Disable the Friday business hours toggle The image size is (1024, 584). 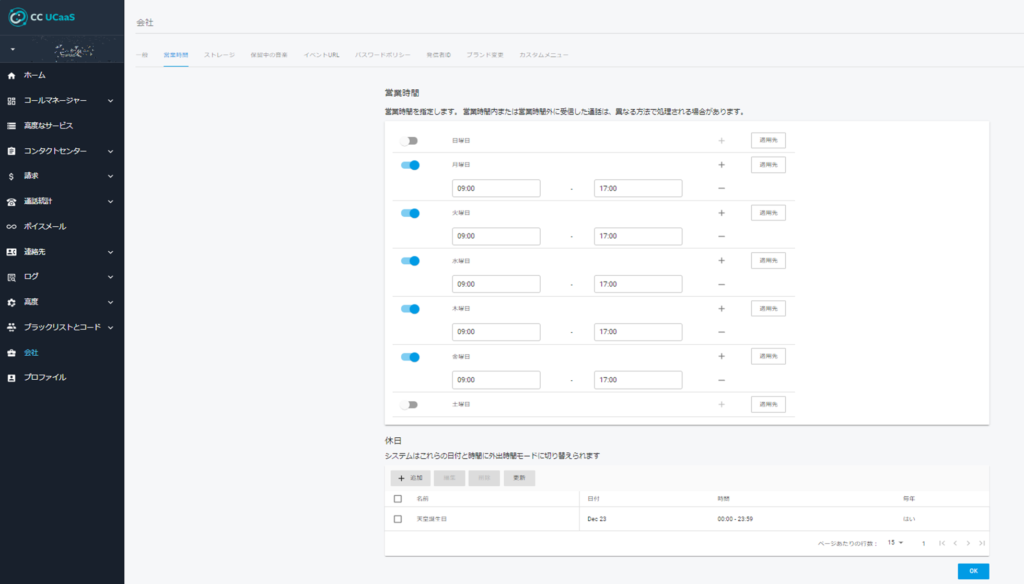coord(409,357)
